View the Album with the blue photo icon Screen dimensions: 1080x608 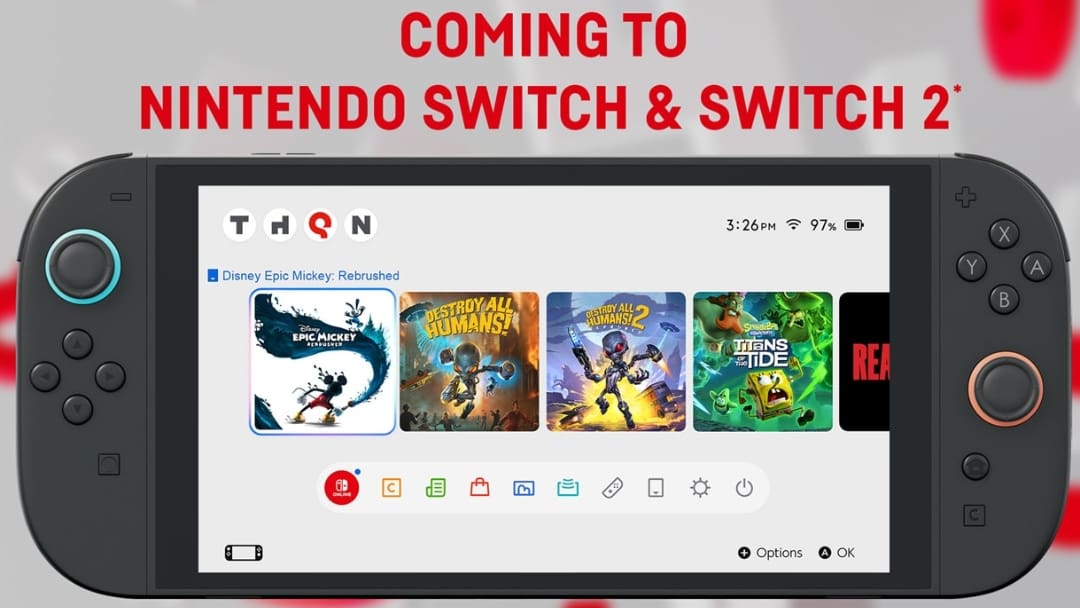coord(523,488)
